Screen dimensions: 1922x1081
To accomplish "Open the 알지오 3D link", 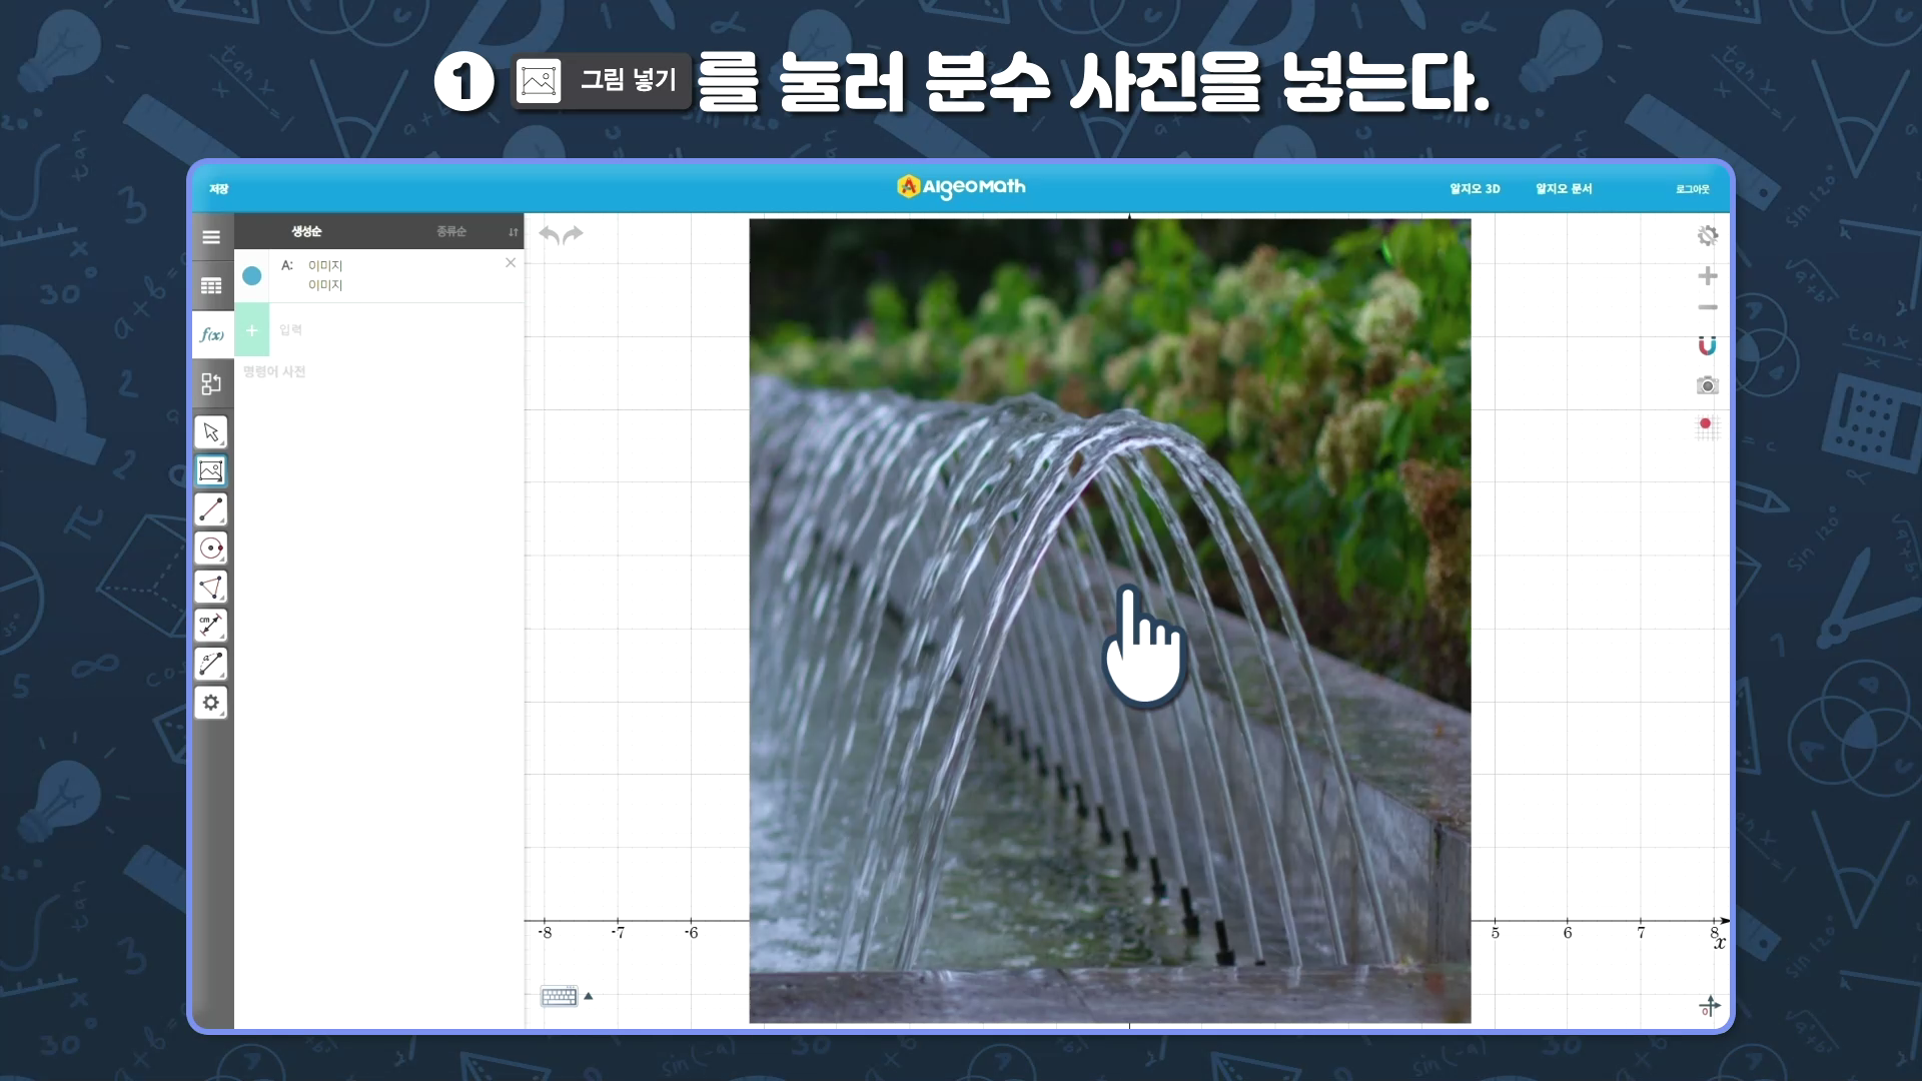I will 1475,189.
